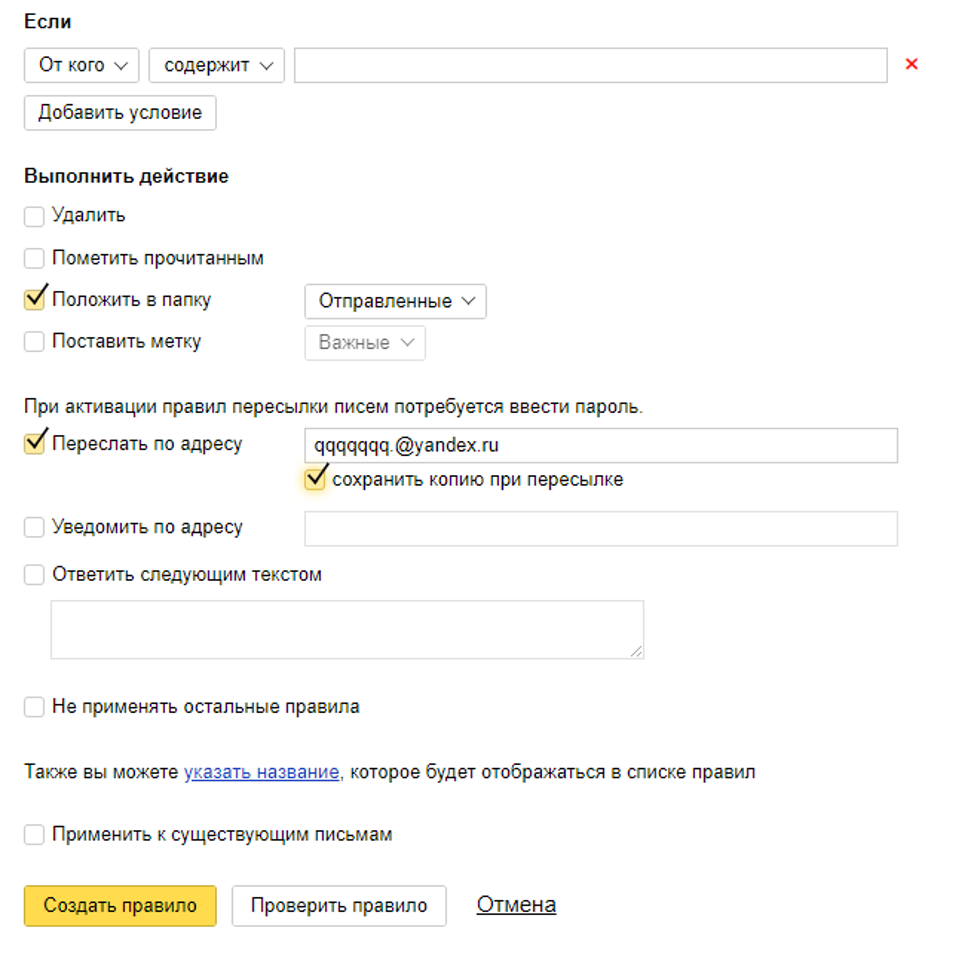Tick the "Пометить прочитанным" checkbox
The height and width of the screenshot is (954, 972).
pyautogui.click(x=34, y=259)
